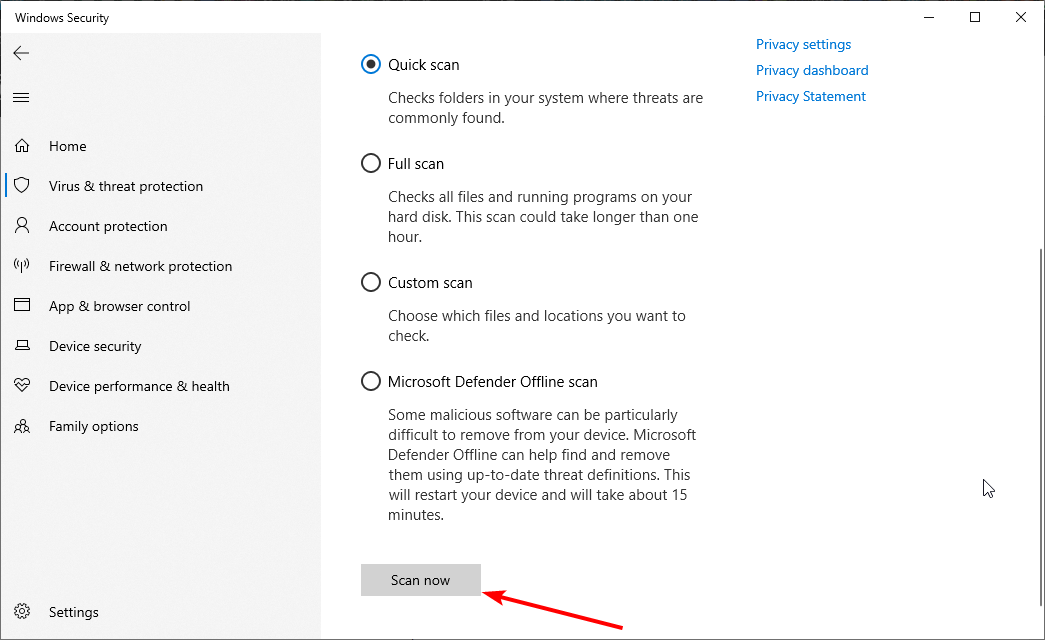Close the Windows Security window

click(1020, 17)
